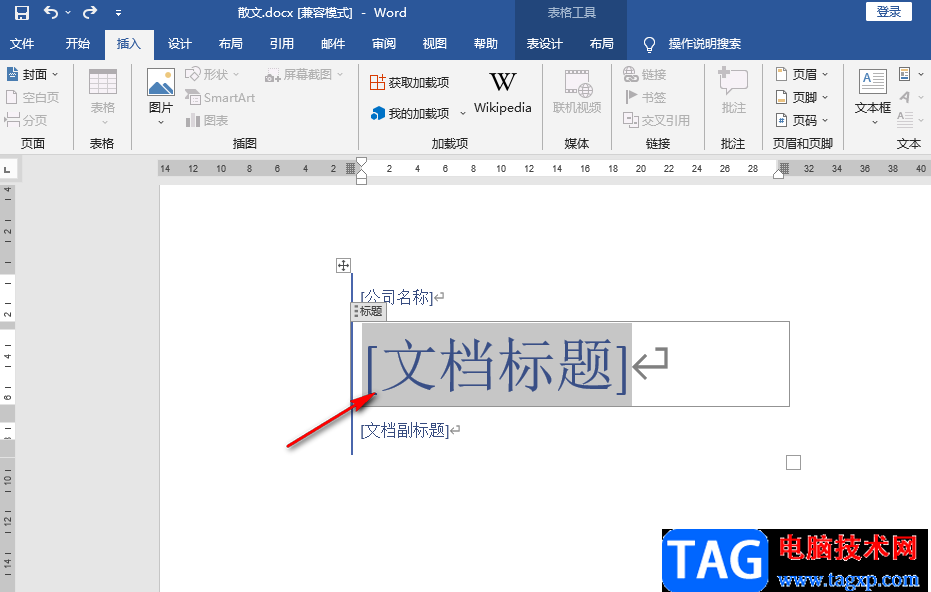Click the drop cap icon in 文本 group
This screenshot has width=931, height=592.
[905, 119]
